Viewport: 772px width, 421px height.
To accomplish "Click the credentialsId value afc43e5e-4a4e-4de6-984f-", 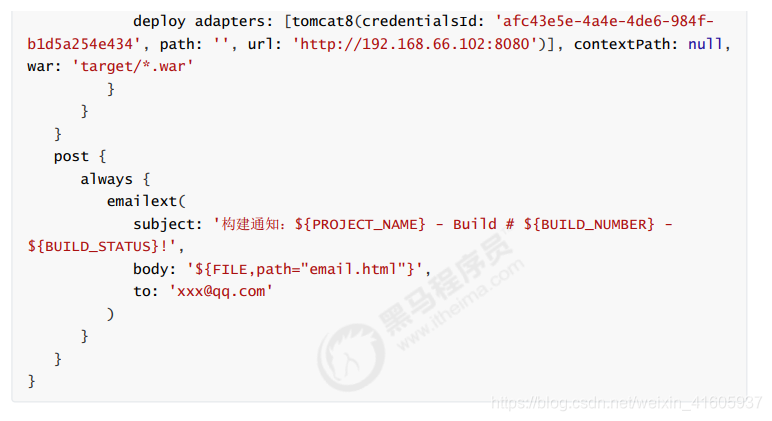I will [x=604, y=22].
